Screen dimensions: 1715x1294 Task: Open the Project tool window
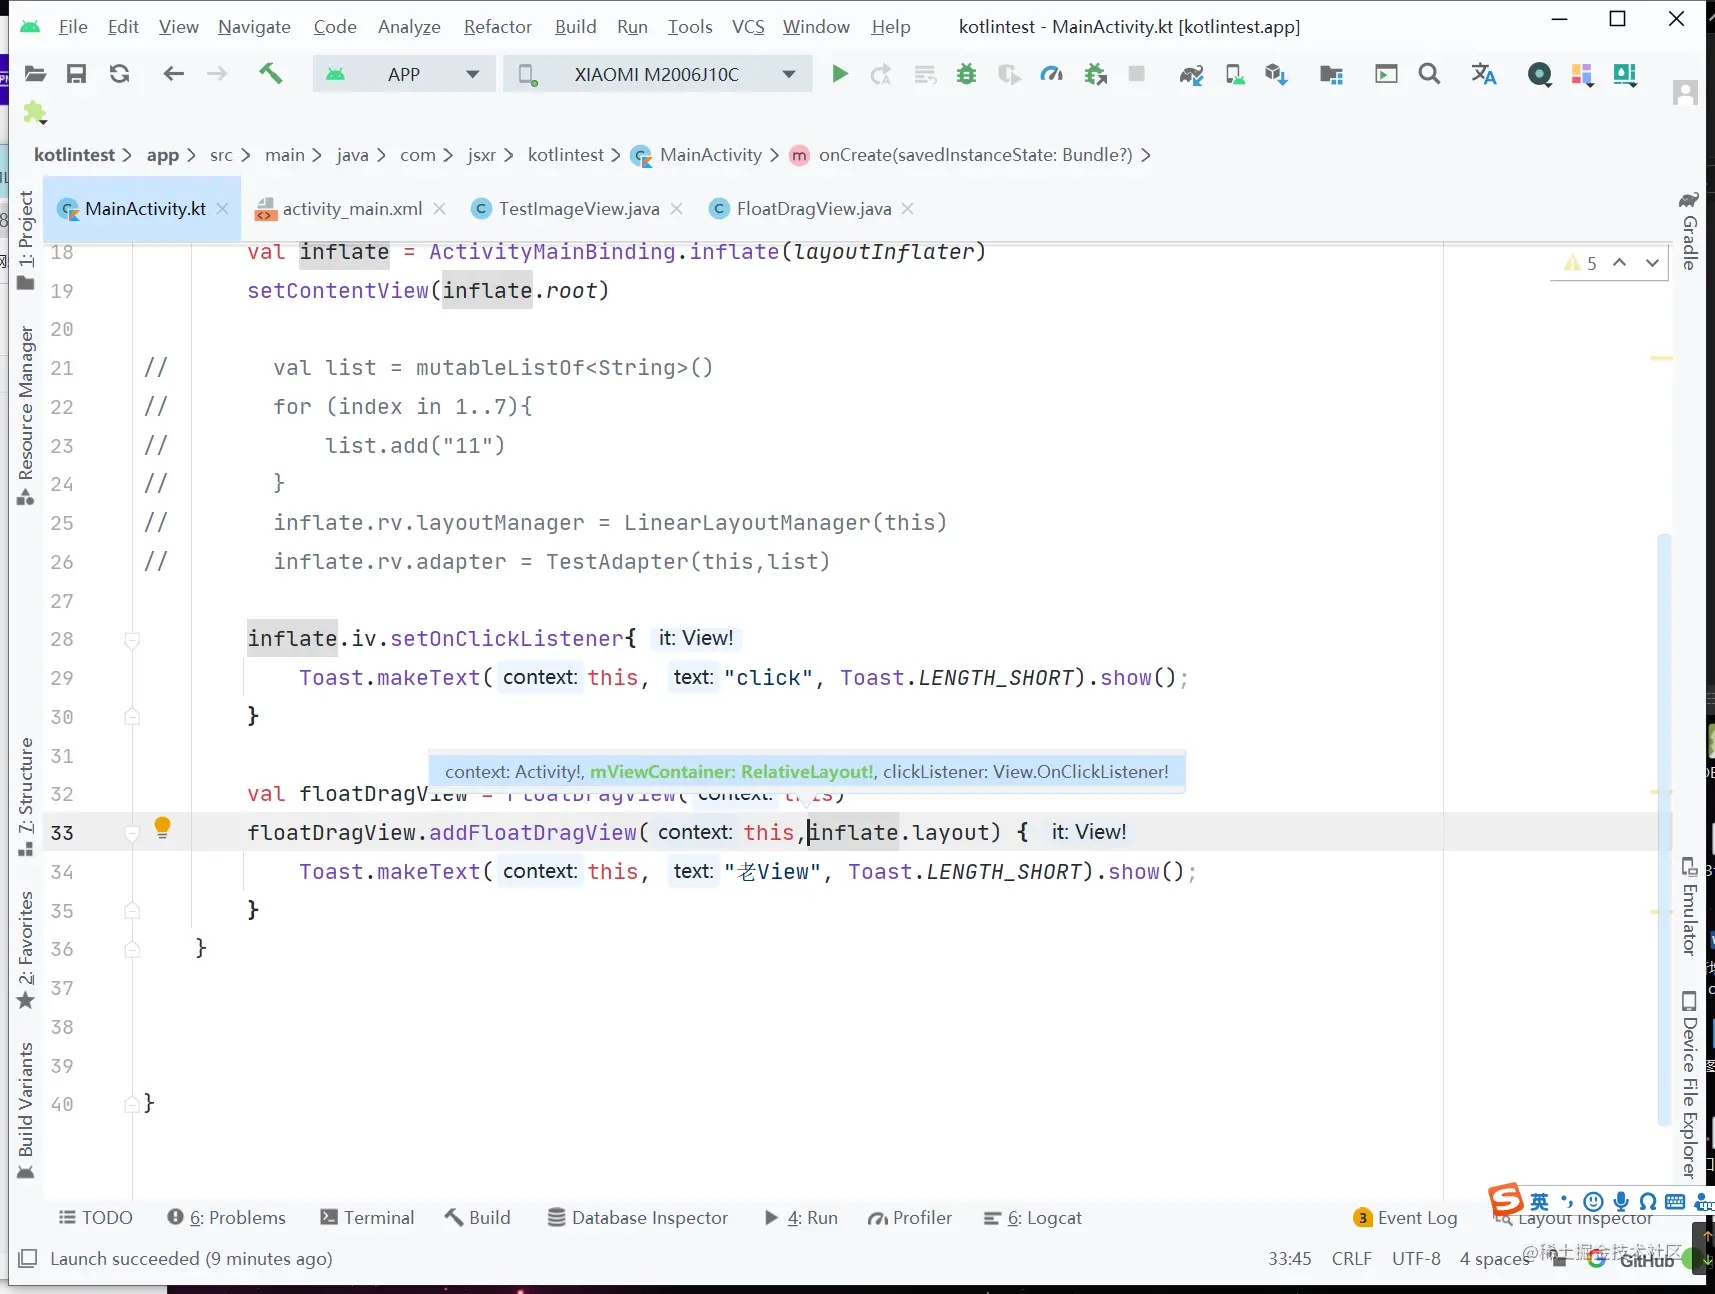point(26,240)
